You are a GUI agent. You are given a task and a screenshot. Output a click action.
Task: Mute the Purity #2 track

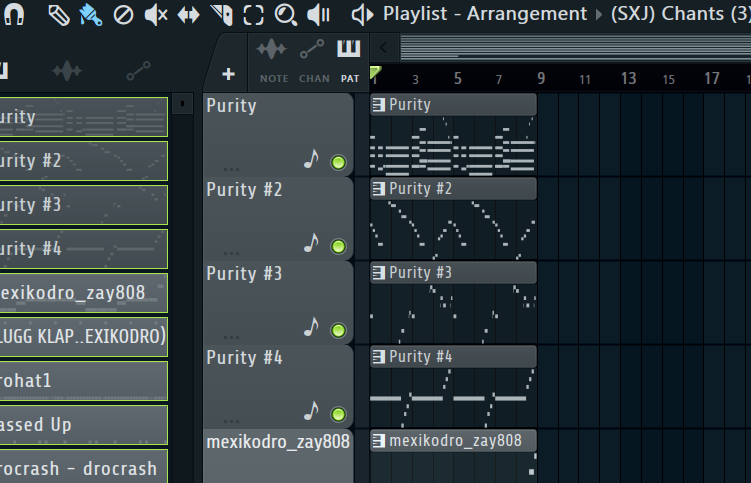click(x=339, y=246)
